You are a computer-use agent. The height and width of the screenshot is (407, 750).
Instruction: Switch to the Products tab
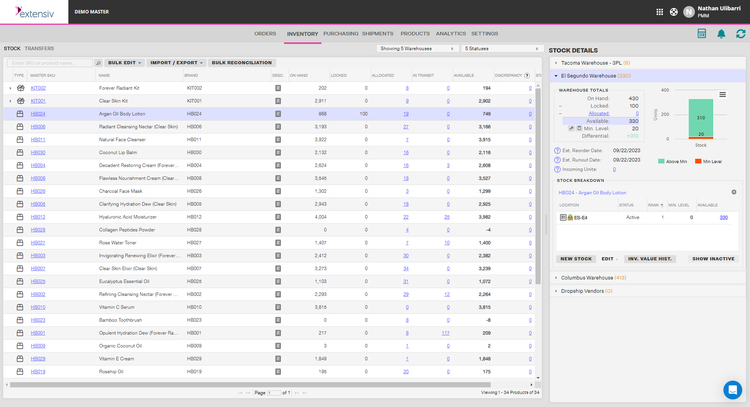point(415,33)
